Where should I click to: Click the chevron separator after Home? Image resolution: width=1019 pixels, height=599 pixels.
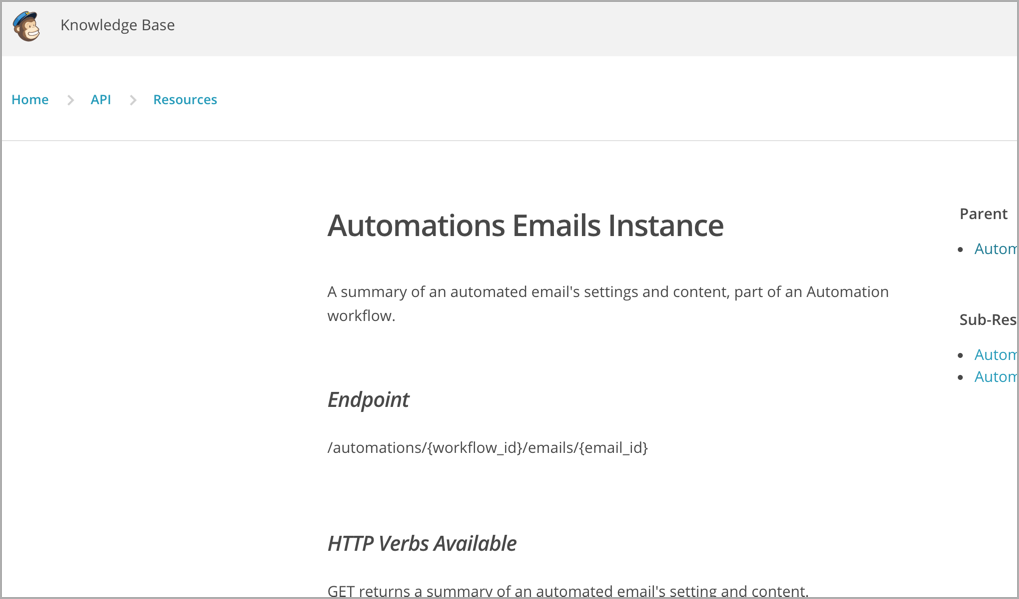(71, 100)
